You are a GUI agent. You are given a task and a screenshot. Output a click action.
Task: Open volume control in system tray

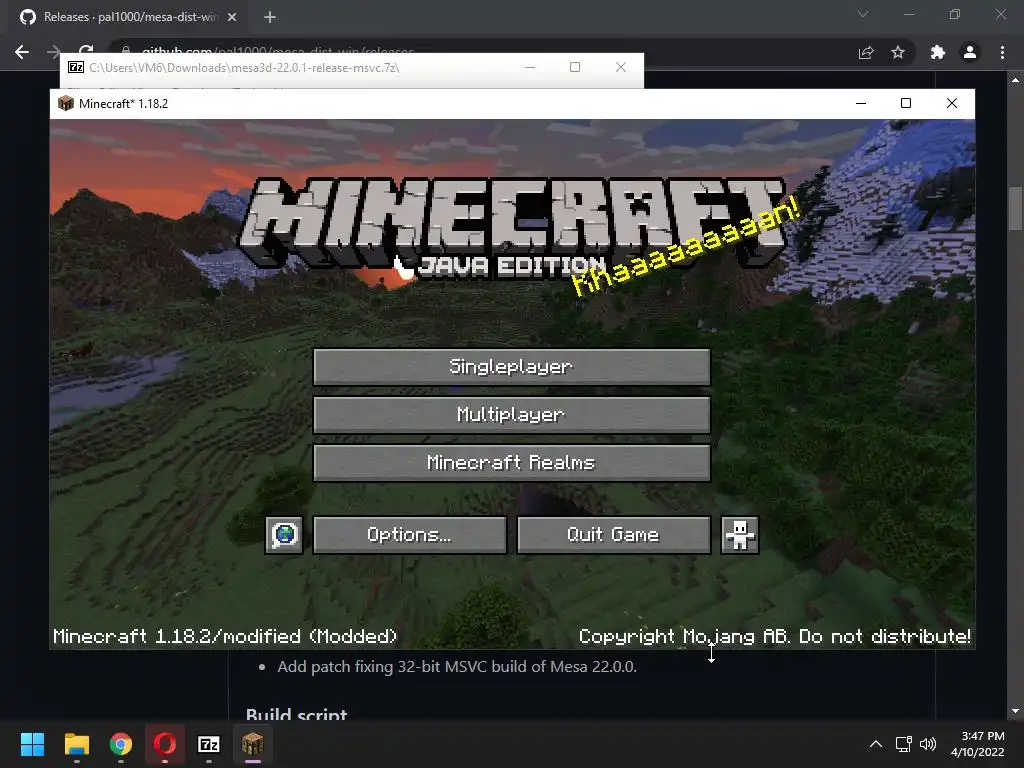point(927,744)
